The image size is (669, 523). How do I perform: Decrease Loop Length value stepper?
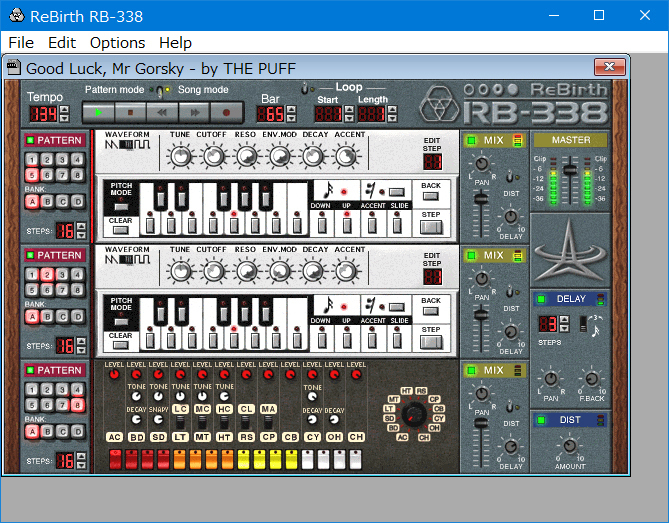coord(392,118)
